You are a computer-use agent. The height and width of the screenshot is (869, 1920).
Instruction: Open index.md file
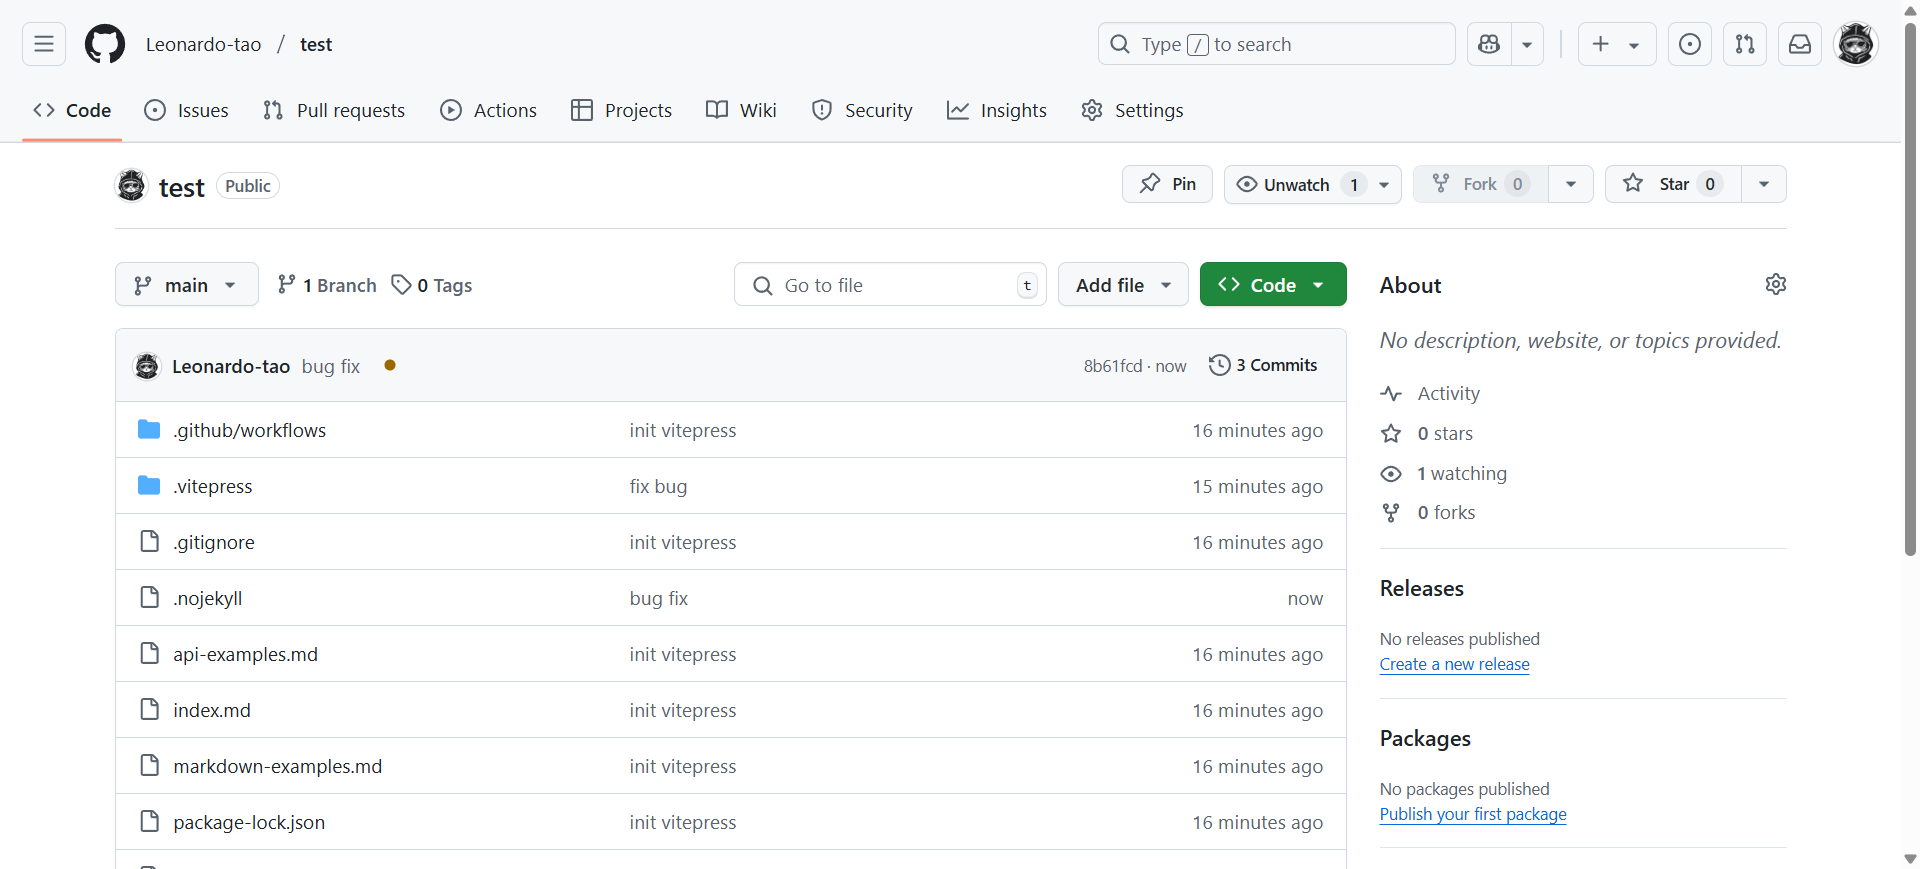coord(212,710)
